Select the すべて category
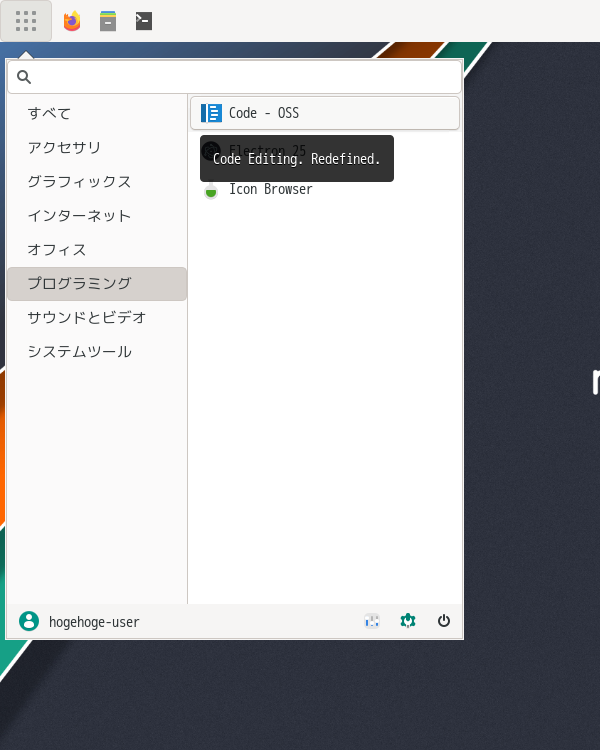600x750 pixels. 97,113
